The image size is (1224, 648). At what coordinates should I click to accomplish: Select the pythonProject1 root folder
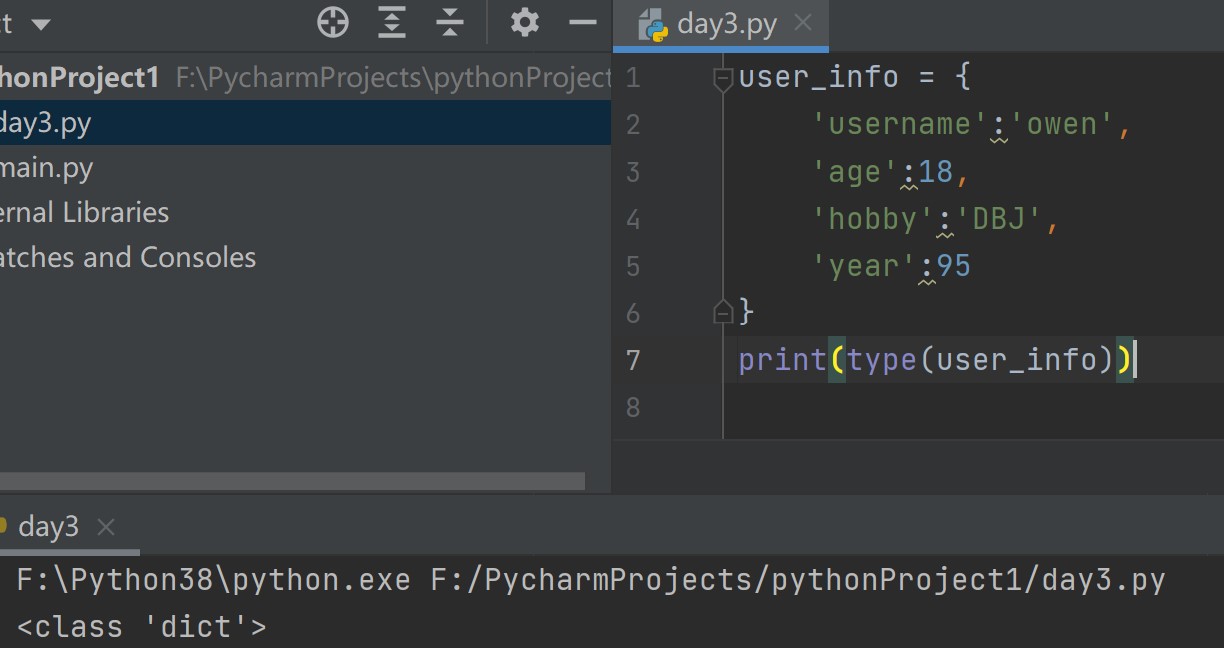point(80,78)
